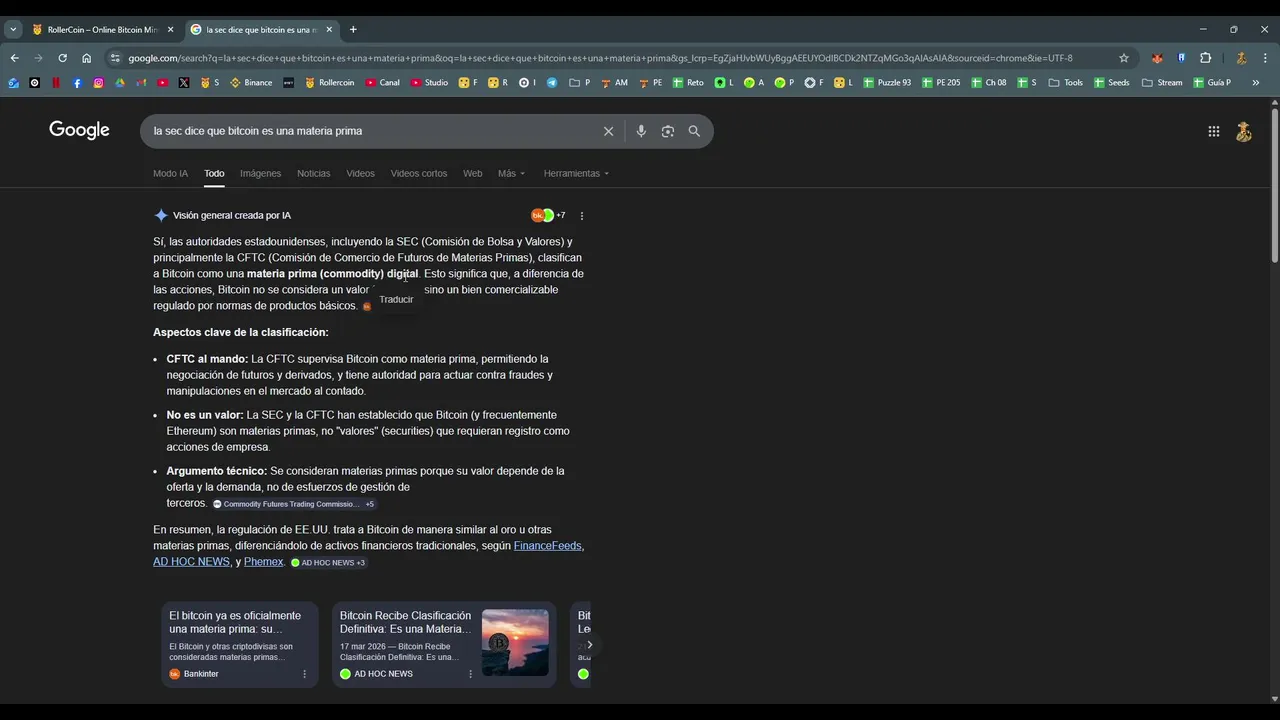1280x720 pixels.
Task: Open the tab search dropdown
Action: coord(13,30)
